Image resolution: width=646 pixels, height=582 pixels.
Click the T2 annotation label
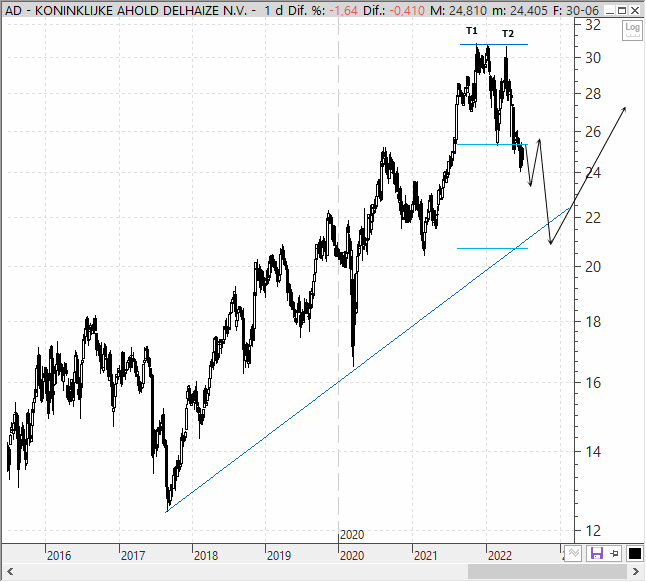pyautogui.click(x=508, y=34)
